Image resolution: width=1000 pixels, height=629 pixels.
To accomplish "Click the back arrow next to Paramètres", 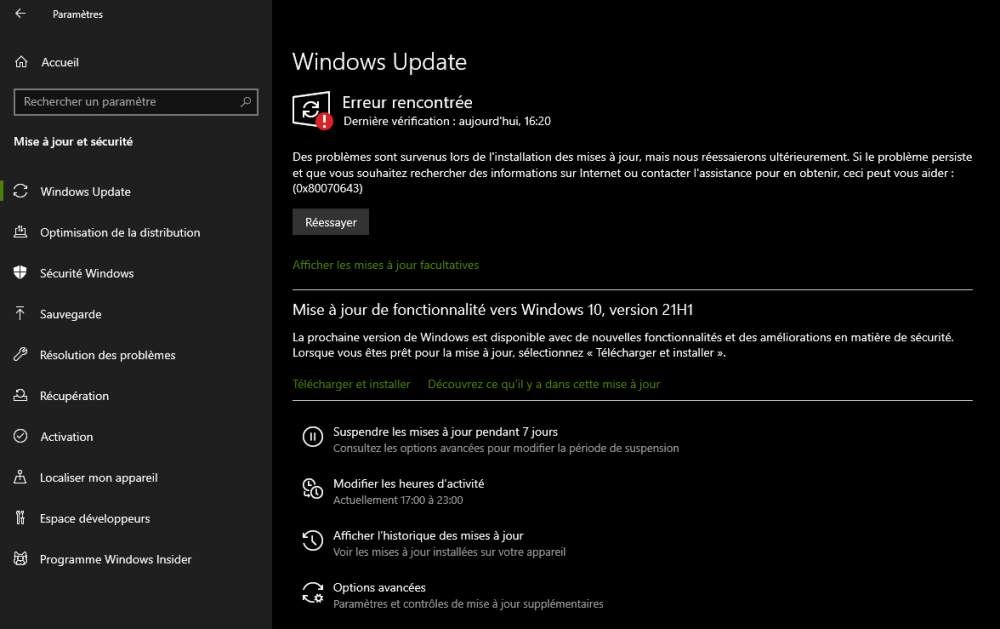I will (18, 14).
